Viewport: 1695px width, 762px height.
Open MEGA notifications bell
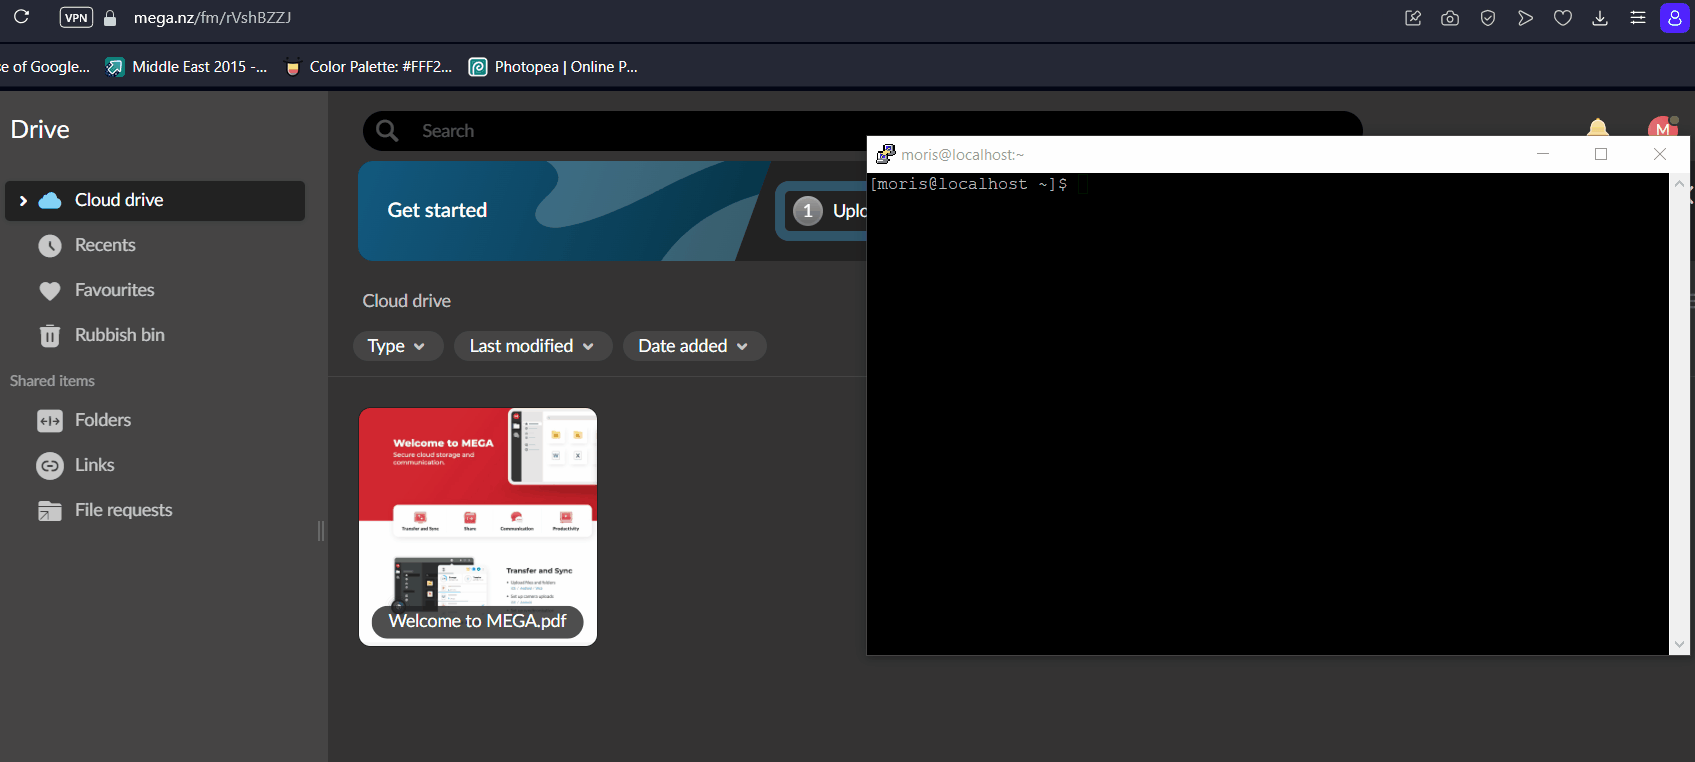[1598, 127]
